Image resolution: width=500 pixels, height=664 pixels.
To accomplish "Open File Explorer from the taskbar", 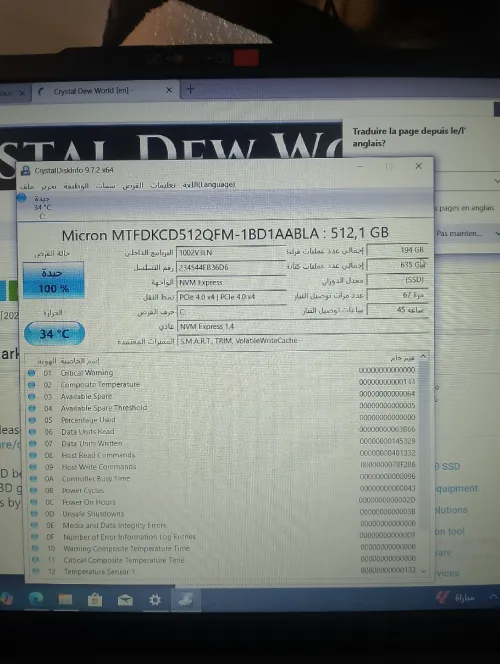I will 65,599.
